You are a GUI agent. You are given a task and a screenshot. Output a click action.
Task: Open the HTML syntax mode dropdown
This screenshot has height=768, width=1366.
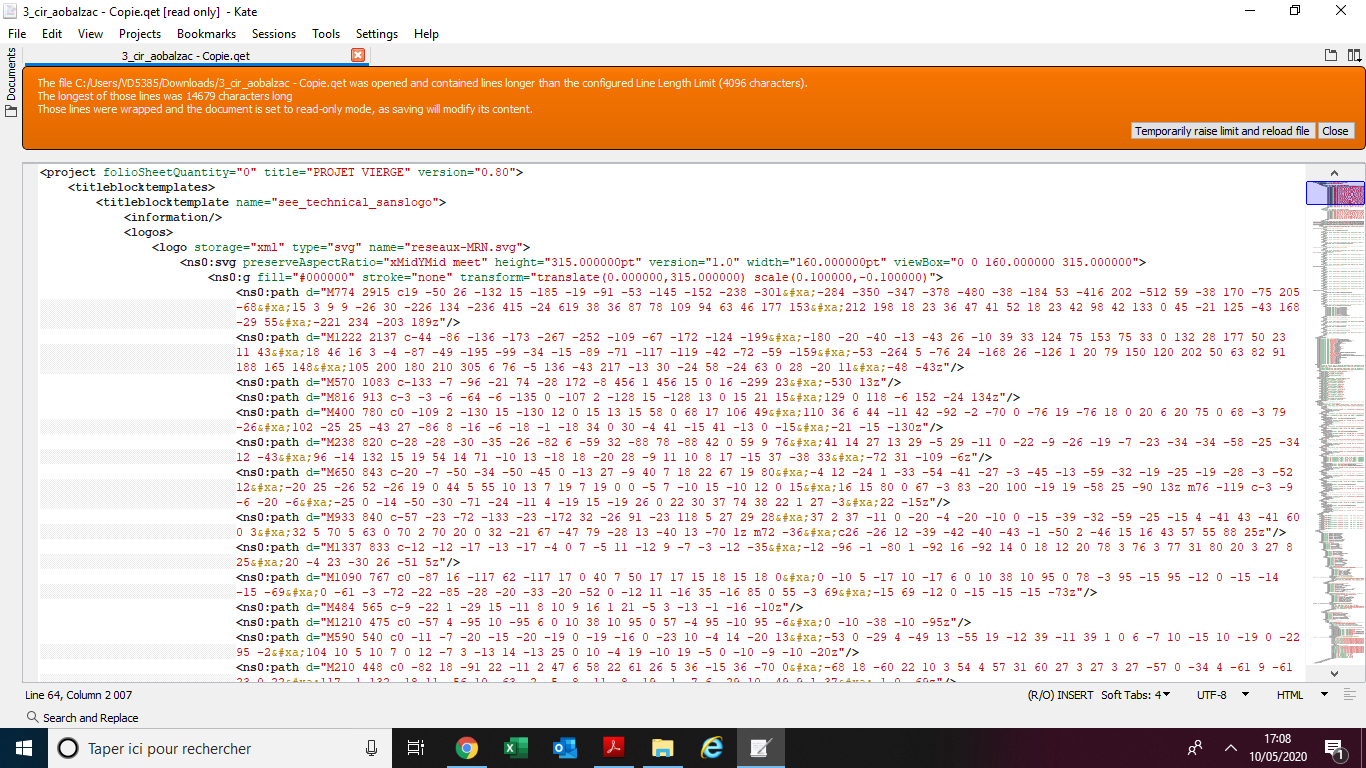(1301, 695)
